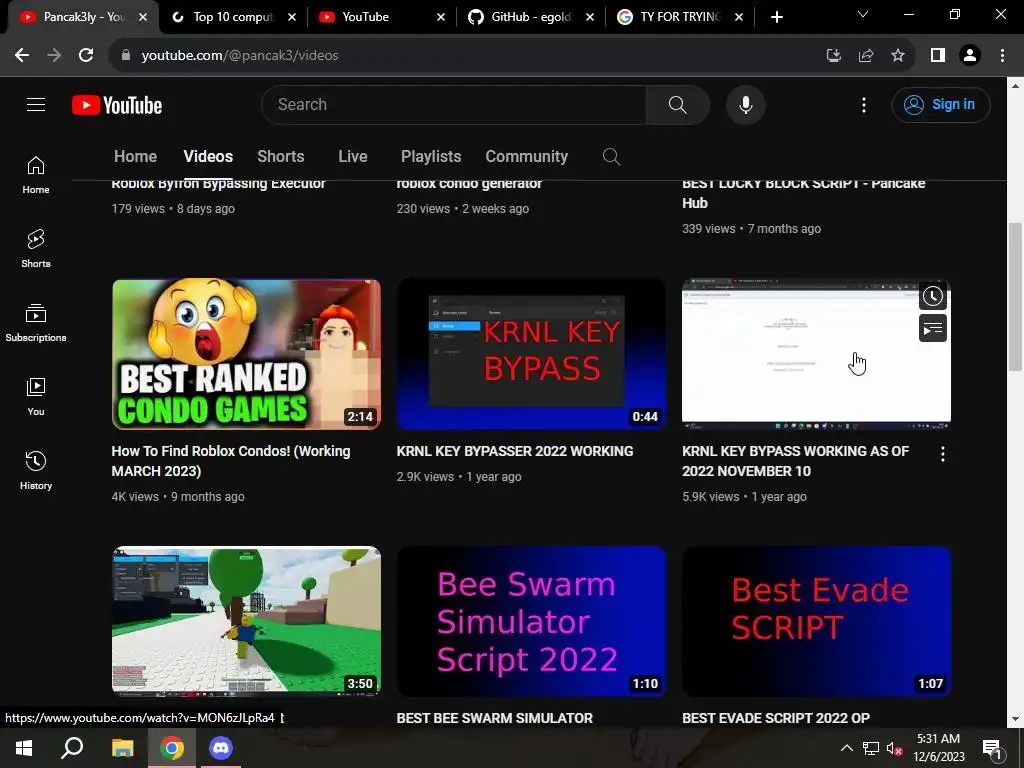Focus the YouTube Search field
The image size is (1024, 768).
click(x=454, y=104)
